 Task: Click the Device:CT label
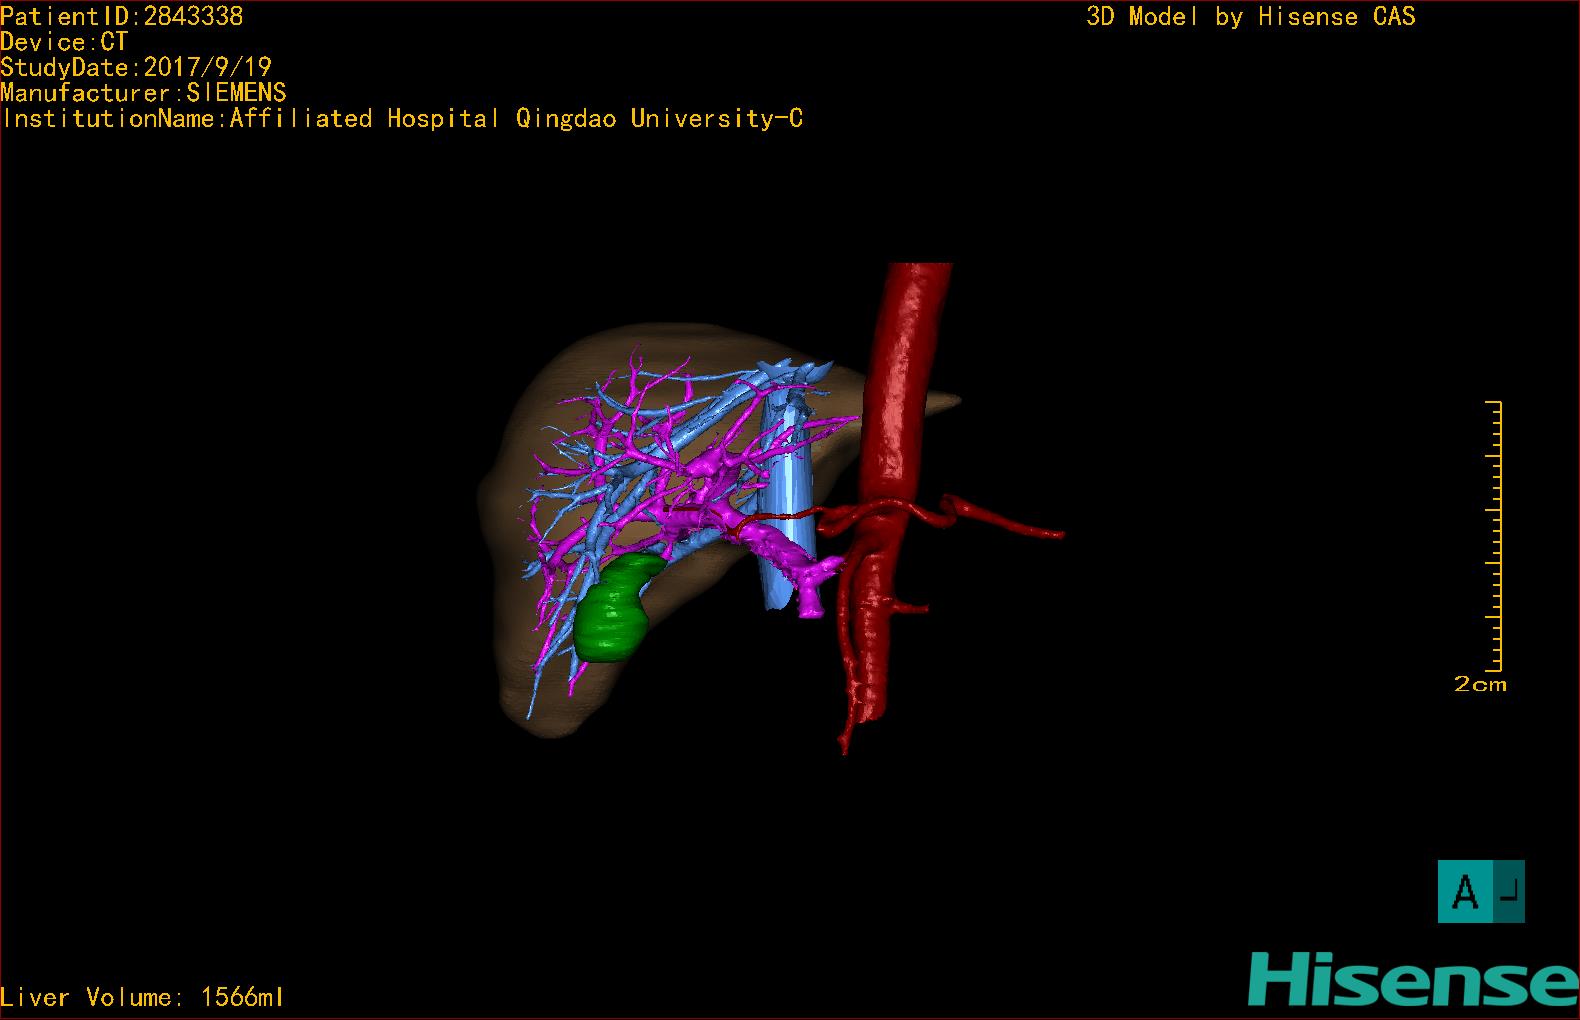[64, 42]
